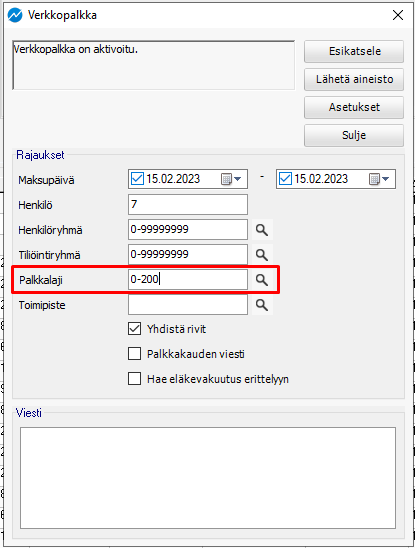Focus the Tiliöintiryhmä range field

(188, 255)
